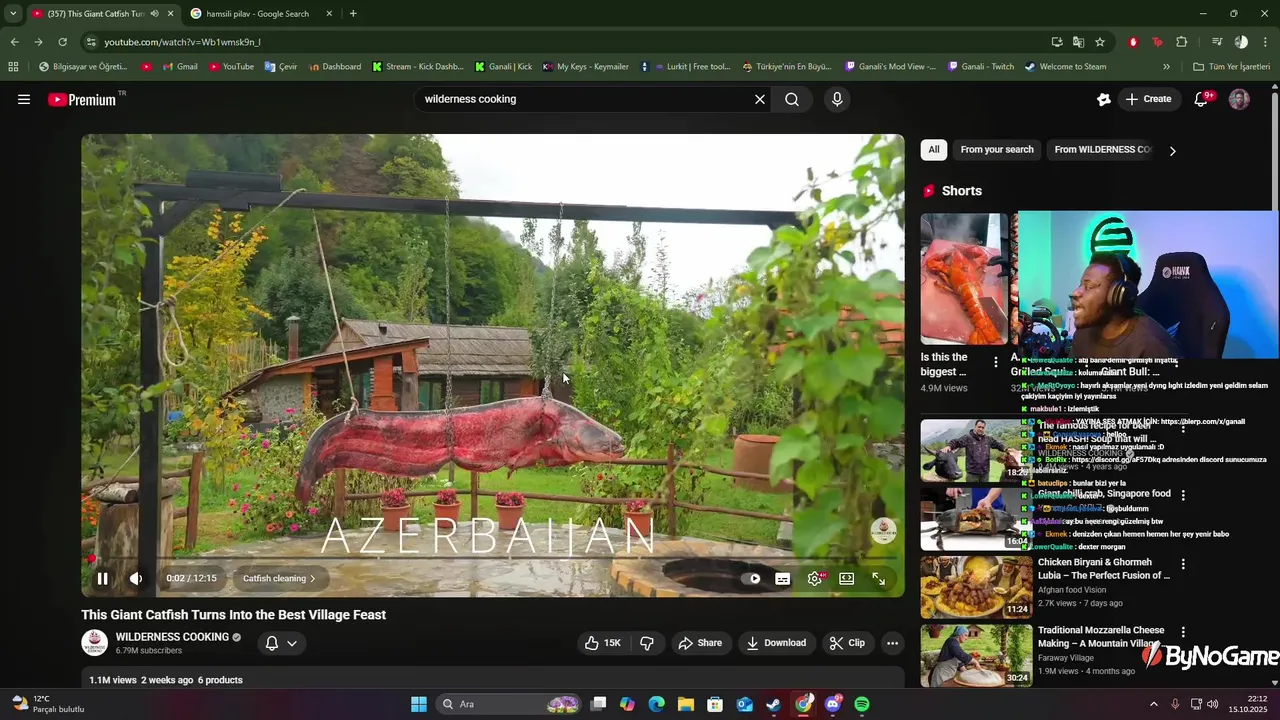The height and width of the screenshot is (720, 1280).
Task: Open the browser extensions puzzle icon
Action: (x=1181, y=42)
